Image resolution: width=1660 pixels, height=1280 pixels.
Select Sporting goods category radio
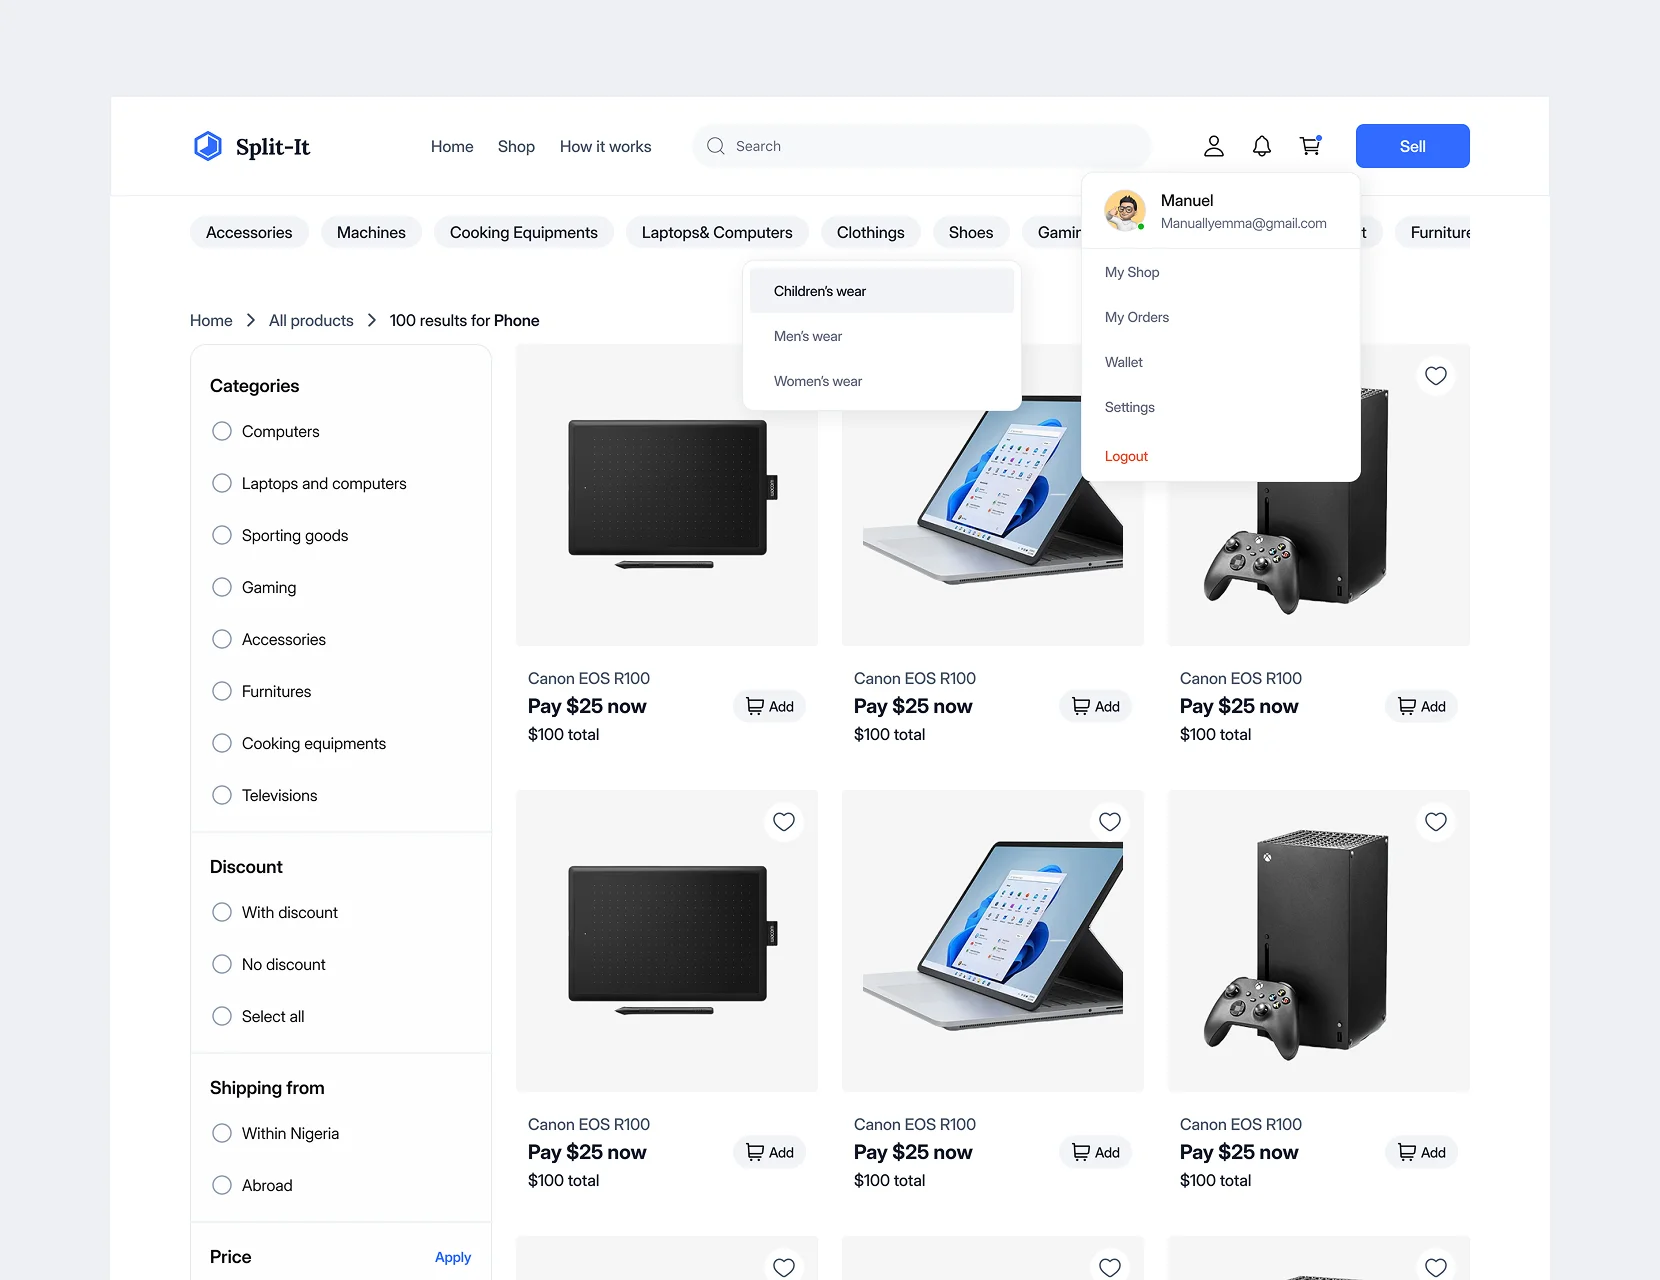(x=222, y=535)
